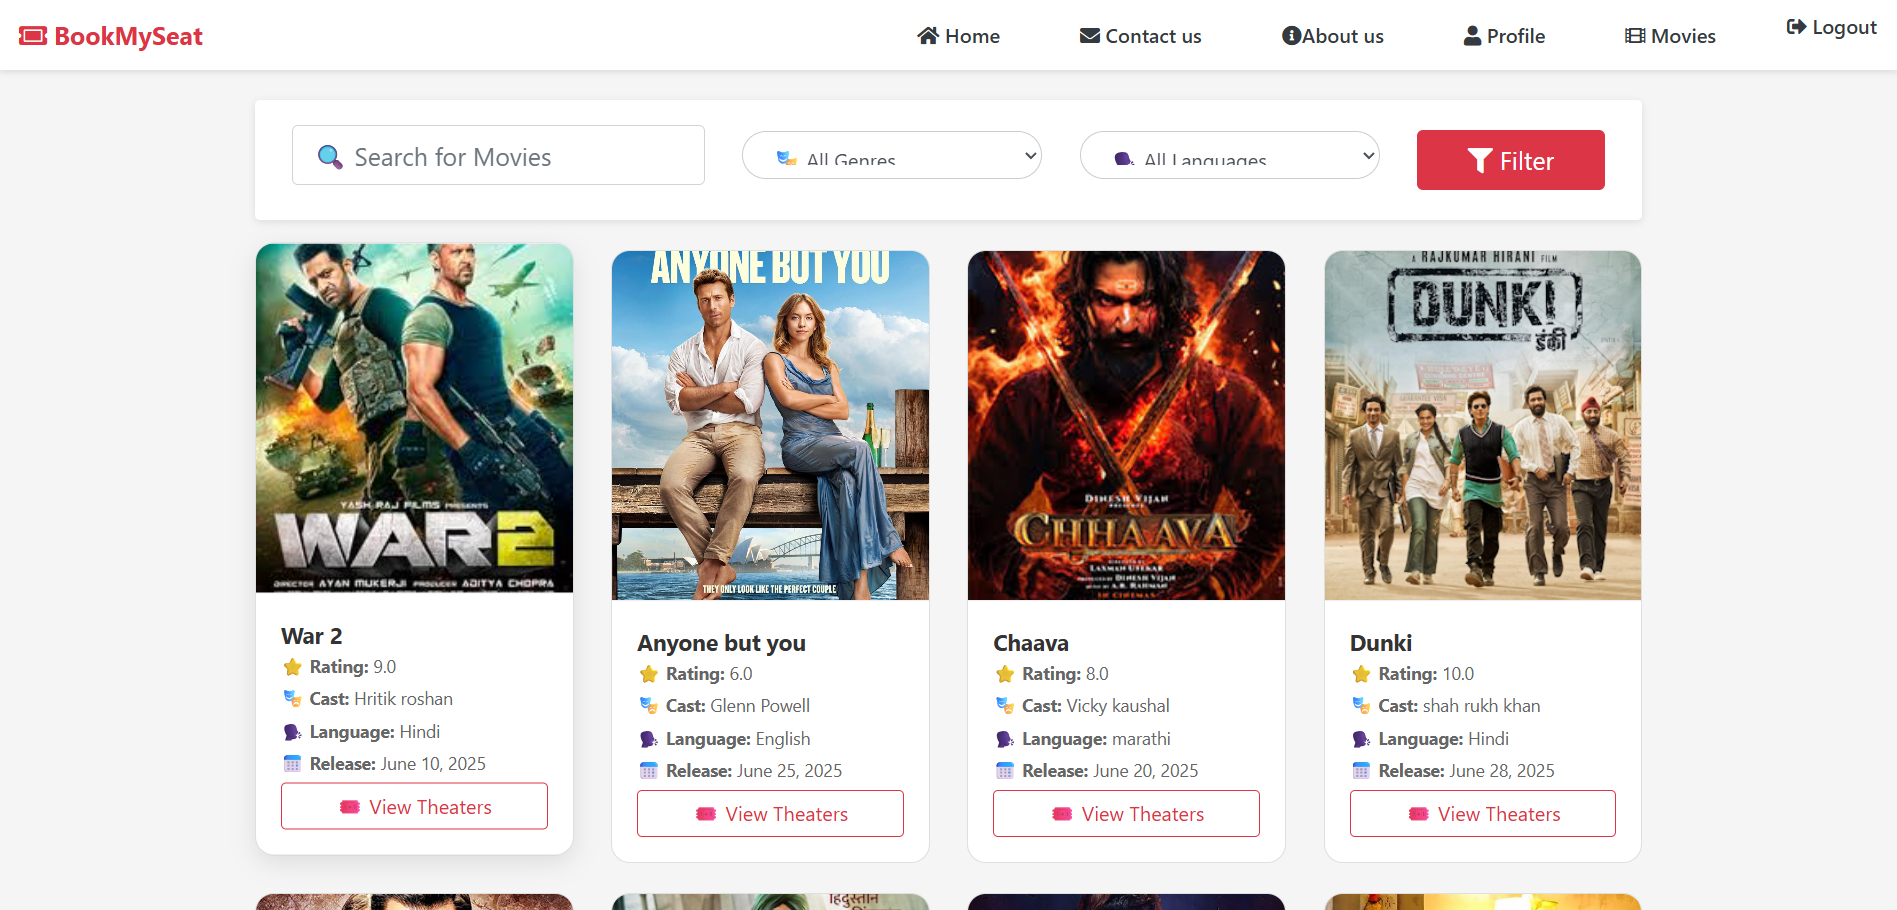This screenshot has height=910, width=1897.
Task: Click the masks icon by Vicky kaushal
Action: tap(1005, 706)
